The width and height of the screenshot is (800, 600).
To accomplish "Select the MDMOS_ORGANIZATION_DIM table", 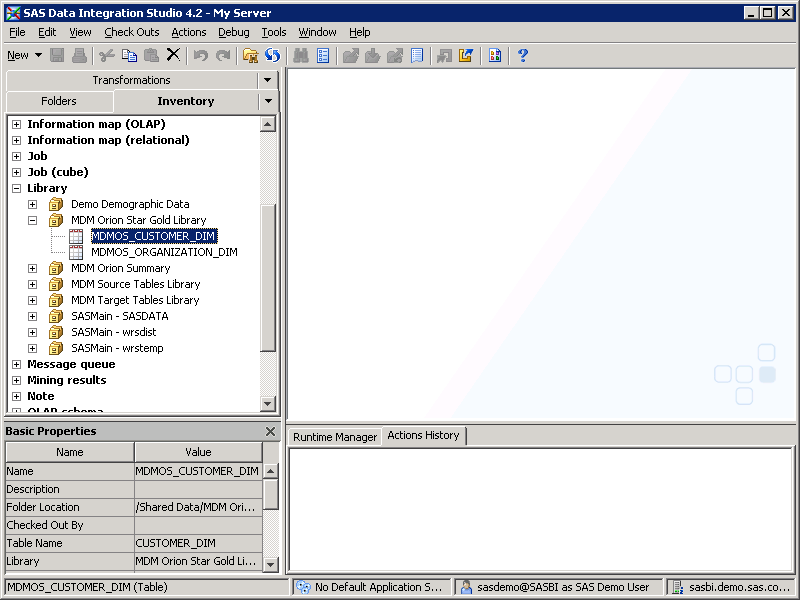I will (163, 251).
